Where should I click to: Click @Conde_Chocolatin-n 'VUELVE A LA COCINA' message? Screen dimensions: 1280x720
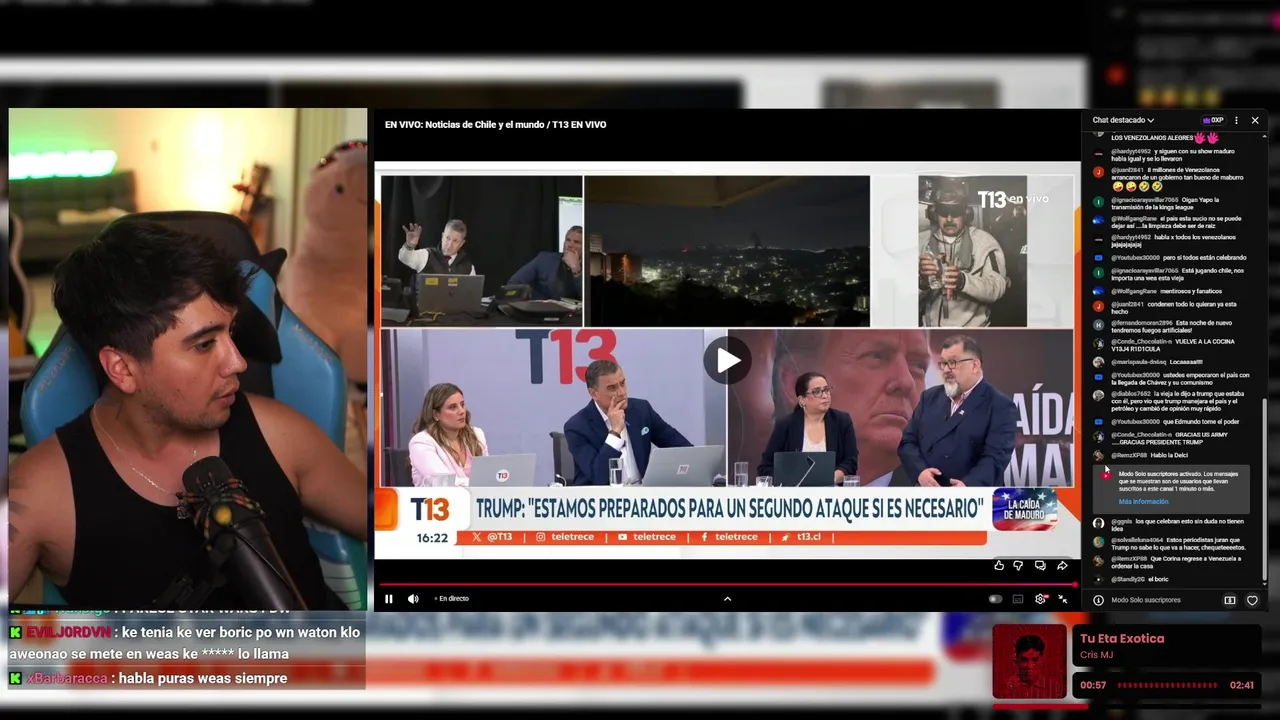click(1172, 345)
